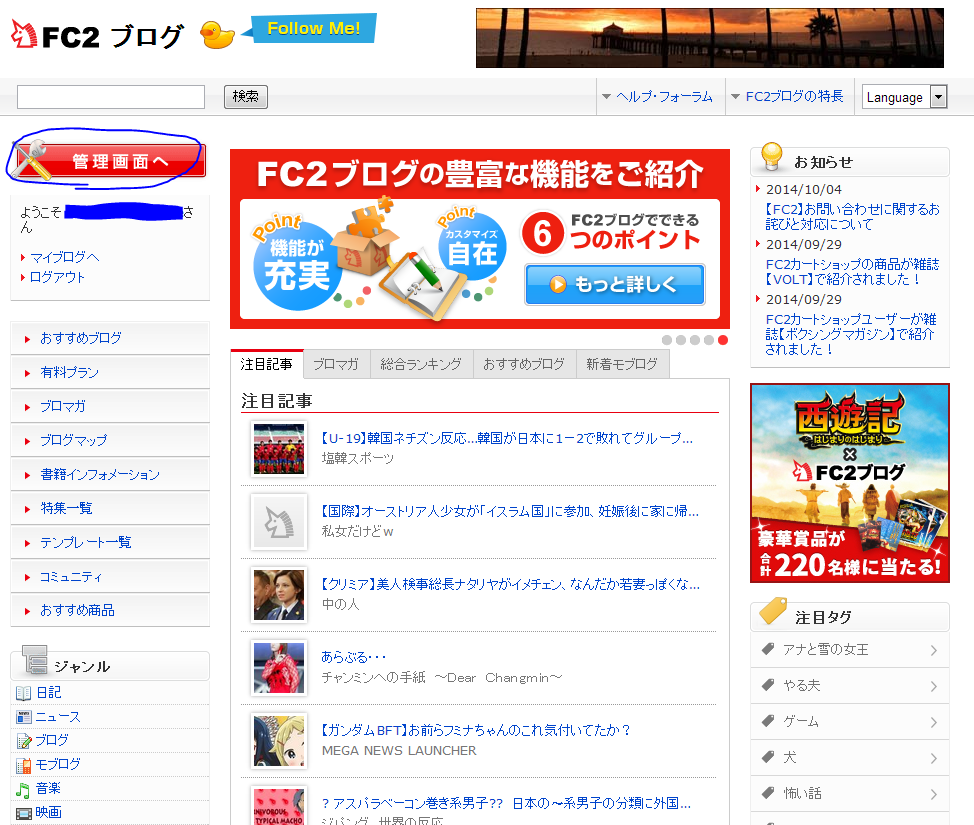This screenshot has height=825, width=974.
Task: Open the 音楽 genre link
Action: pyautogui.click(x=48, y=788)
